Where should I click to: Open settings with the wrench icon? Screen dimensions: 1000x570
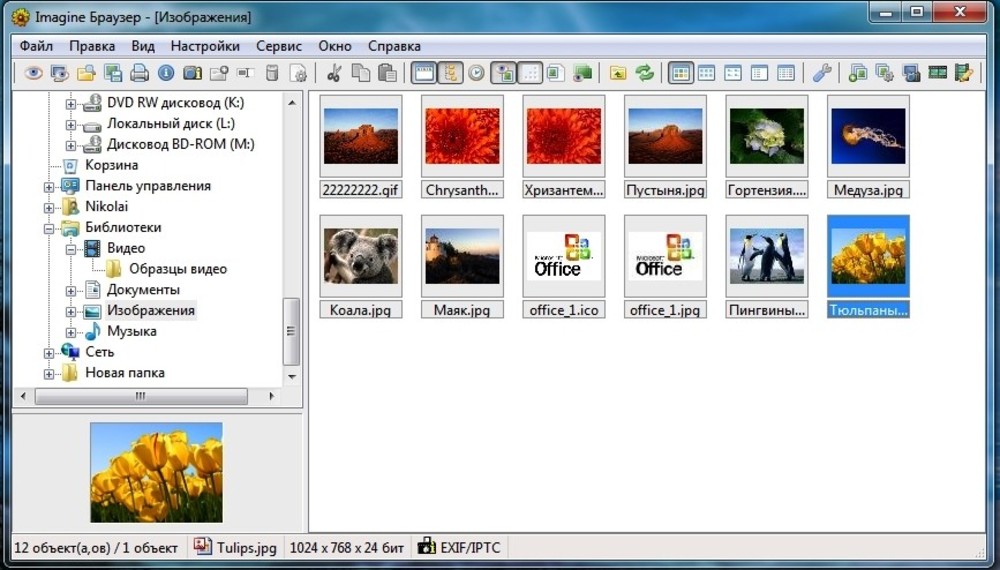(x=822, y=73)
